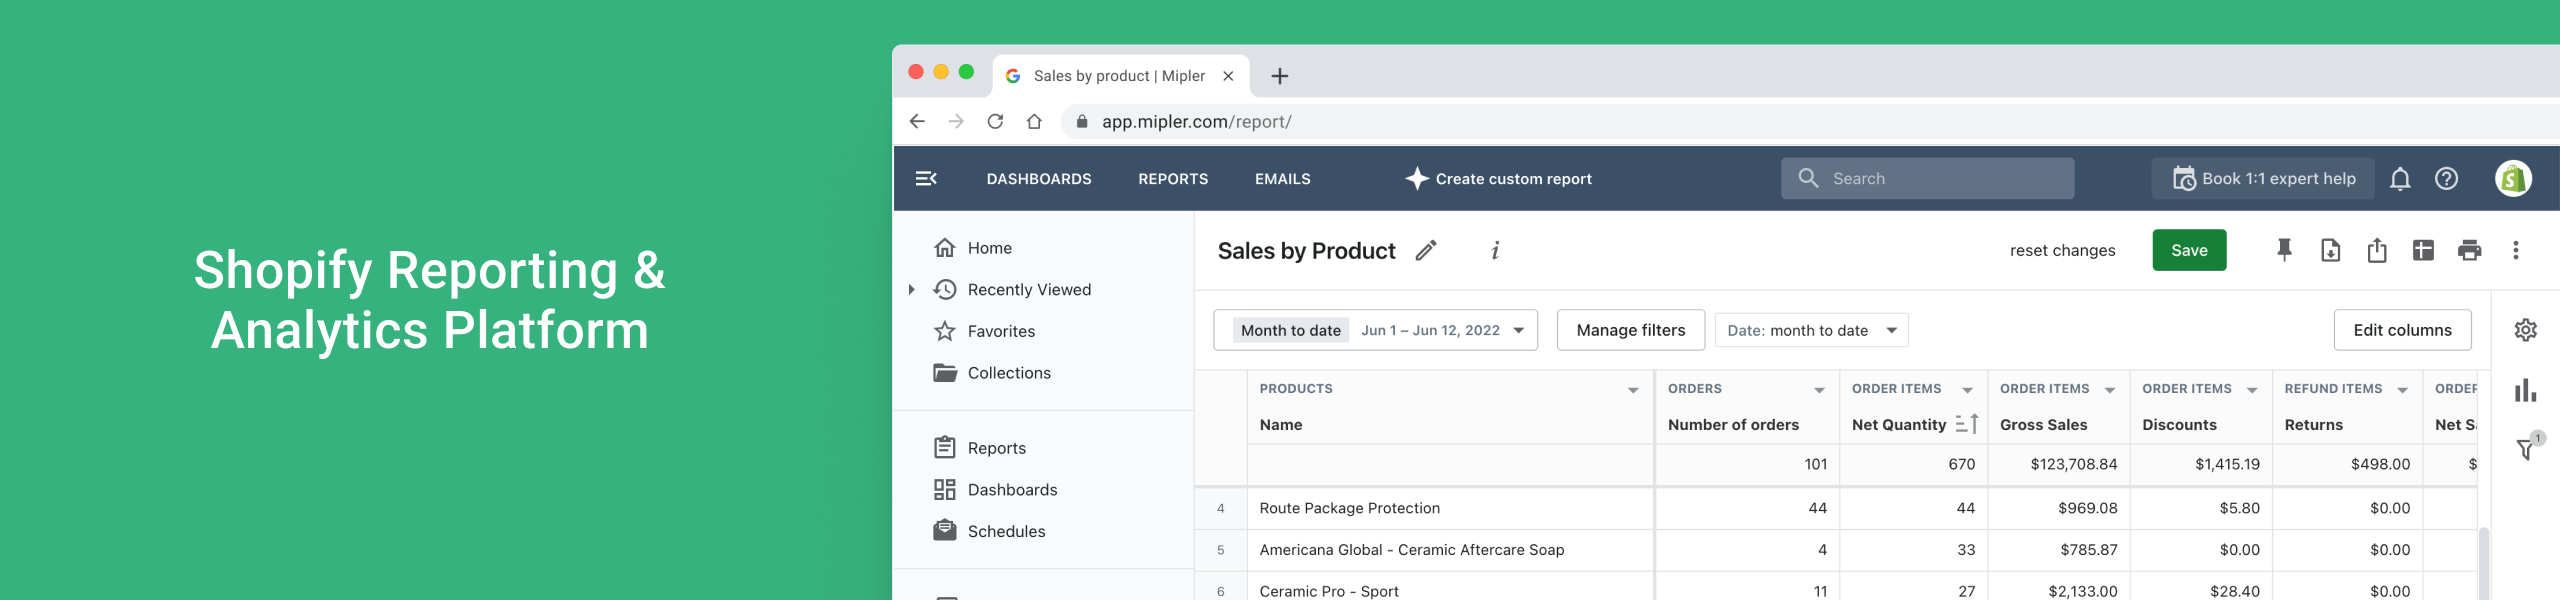Print the report
The height and width of the screenshot is (600, 2560).
[x=2469, y=250]
